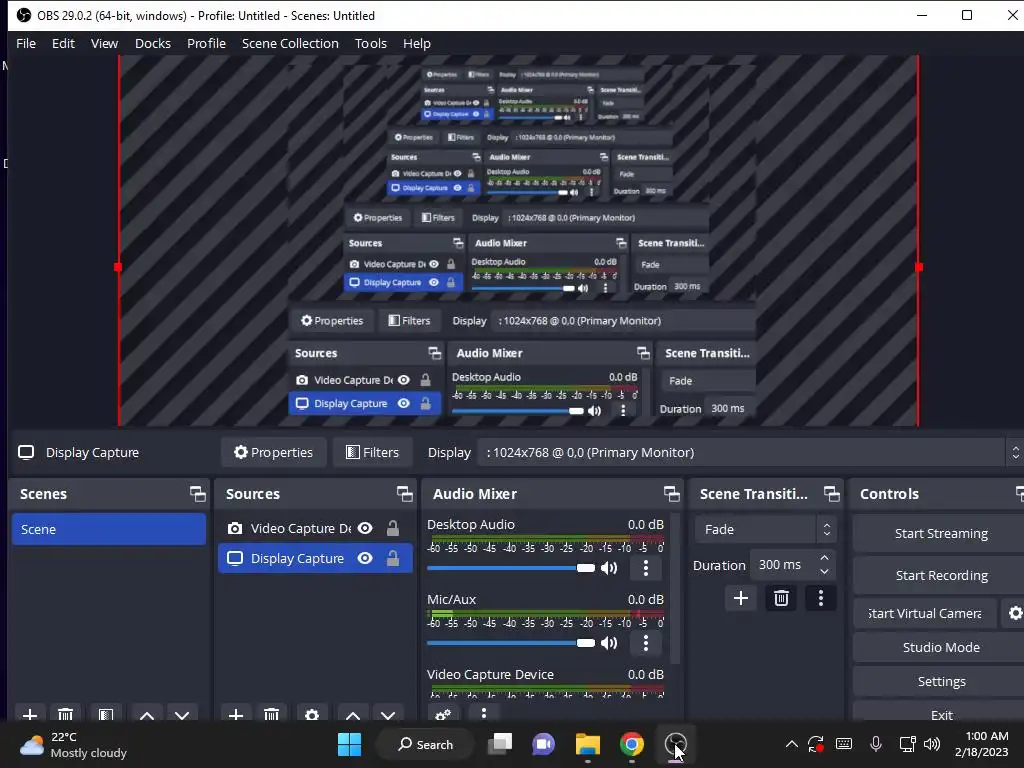Screen dimensions: 1024x768
Task: Open Chrome from the taskbar
Action: [x=632, y=744]
